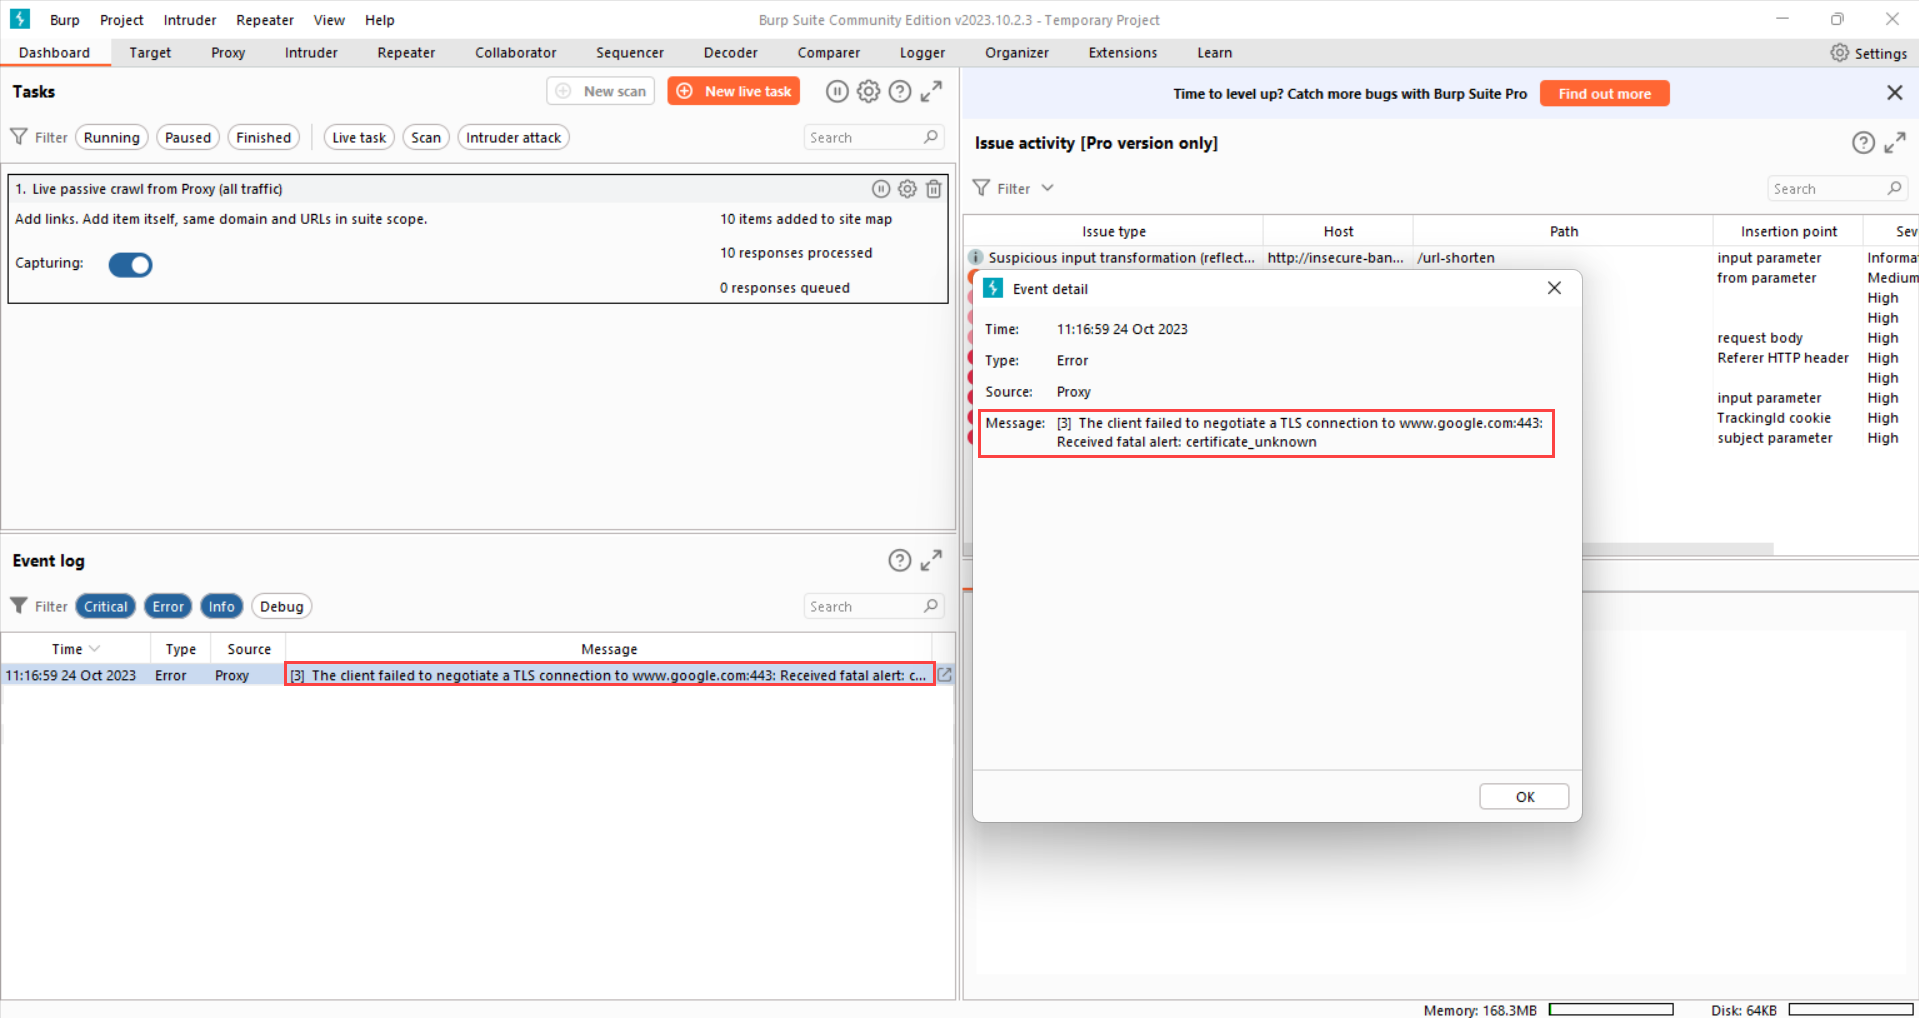Pause all tasks using the Tasks header icon
Image resolution: width=1919 pixels, height=1018 pixels.
pyautogui.click(x=837, y=92)
